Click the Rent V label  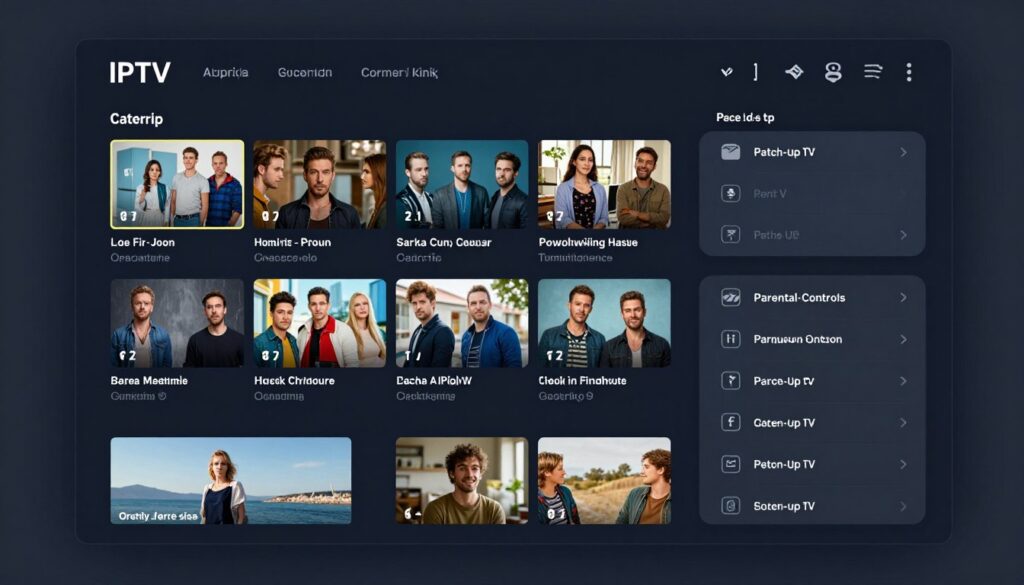point(770,193)
